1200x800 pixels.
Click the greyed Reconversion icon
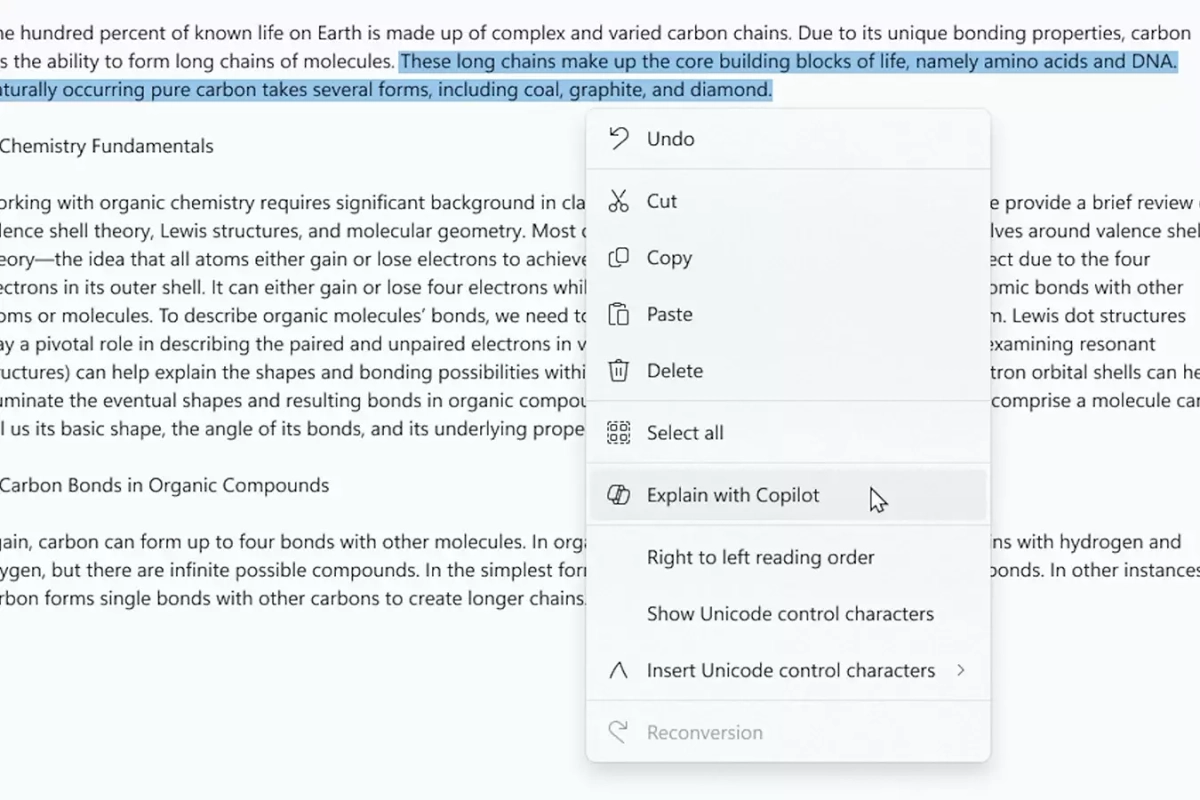[619, 733]
